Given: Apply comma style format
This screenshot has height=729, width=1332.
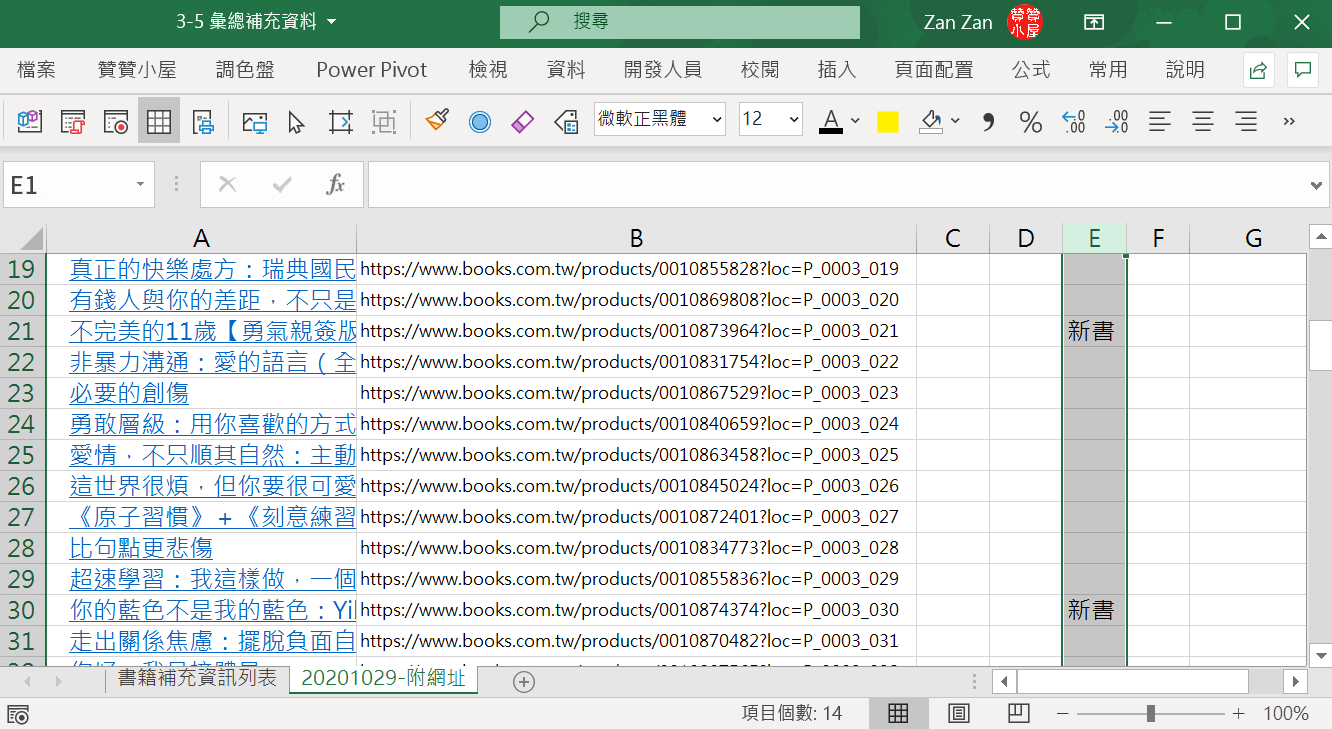Looking at the screenshot, I should [x=988, y=121].
